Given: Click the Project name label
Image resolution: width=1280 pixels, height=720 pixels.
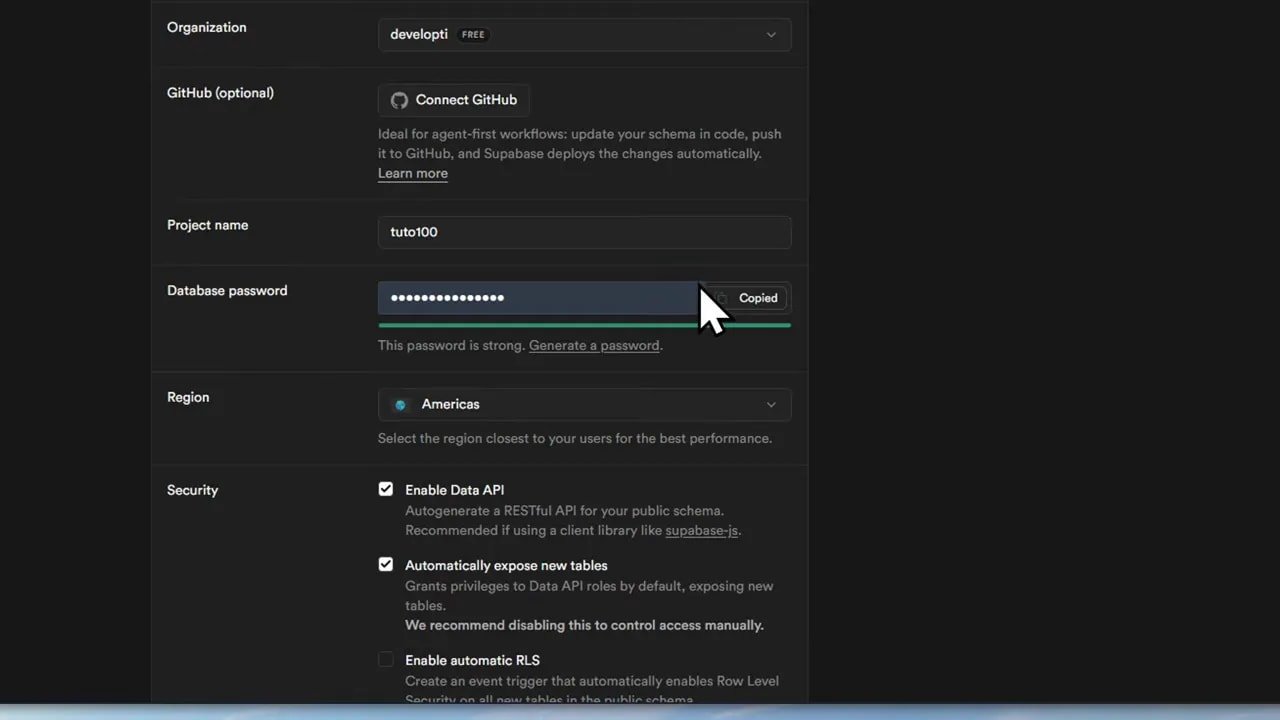Looking at the screenshot, I should pos(207,225).
